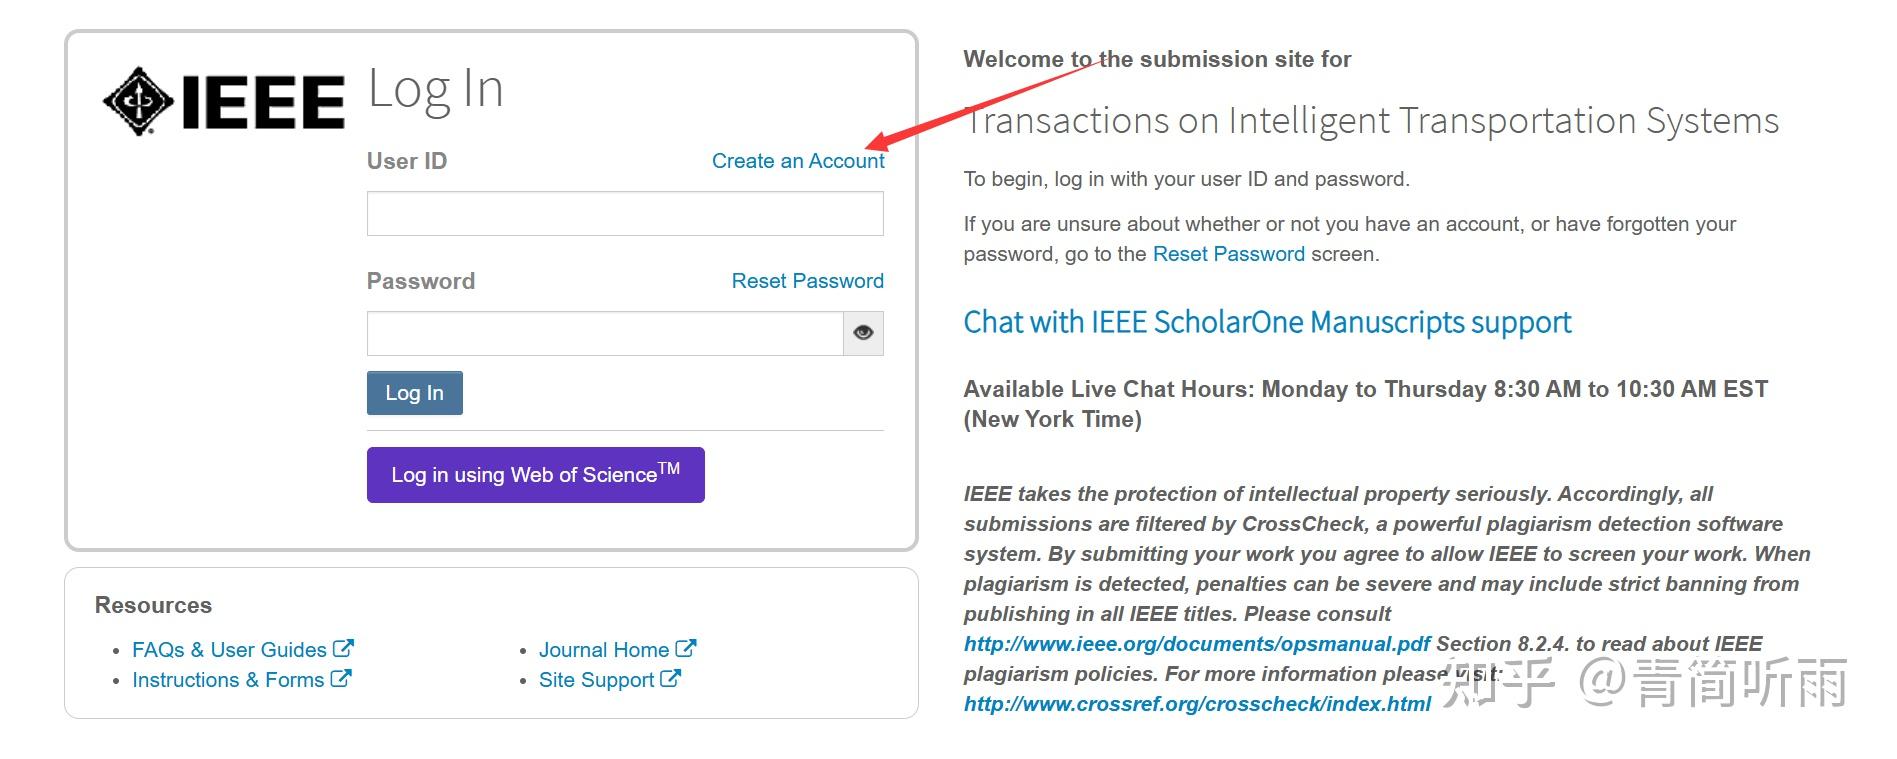Click external-link icon beside Journal Home

pyautogui.click(x=686, y=649)
